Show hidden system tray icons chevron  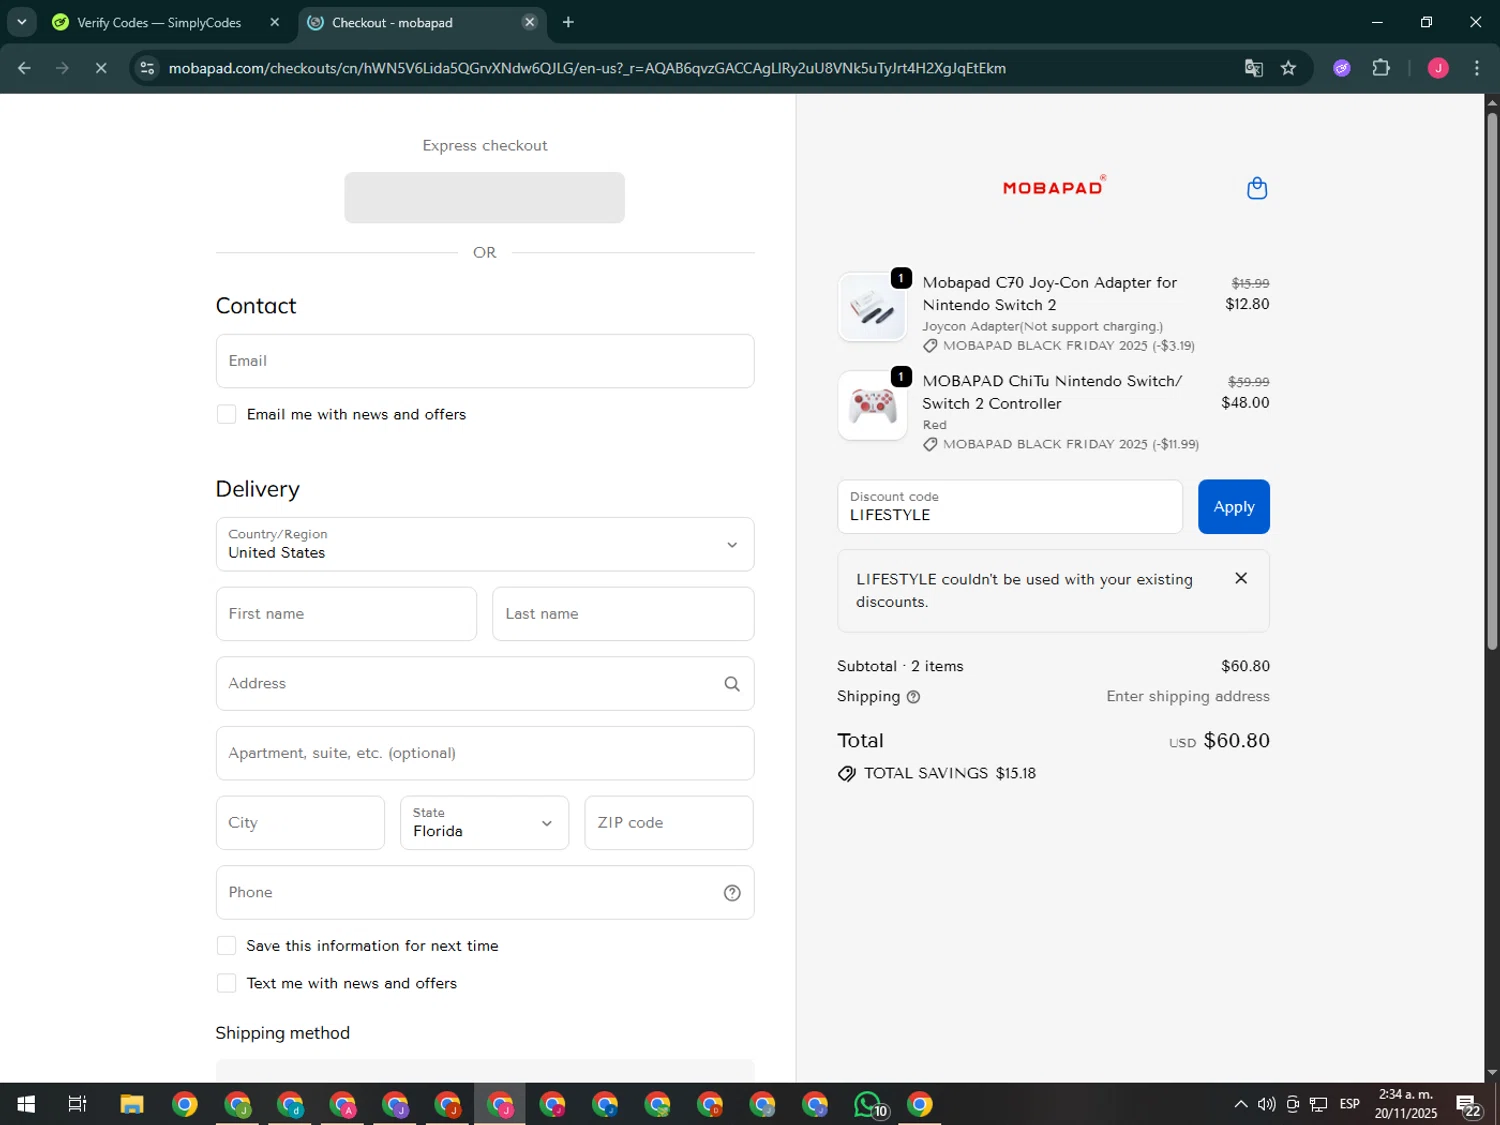1240,1104
